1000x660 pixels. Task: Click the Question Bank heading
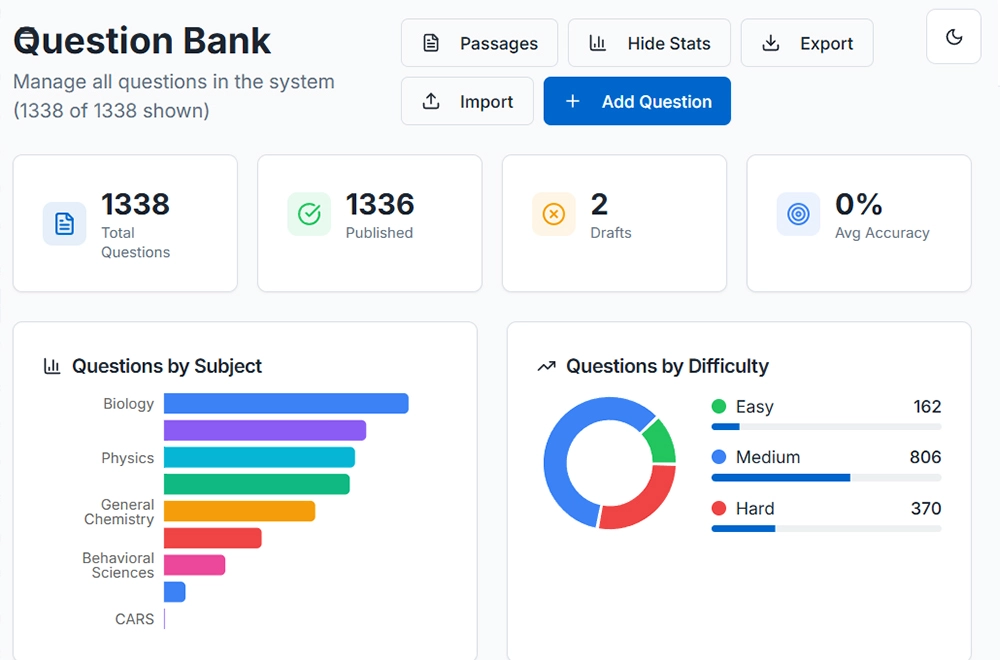142,41
